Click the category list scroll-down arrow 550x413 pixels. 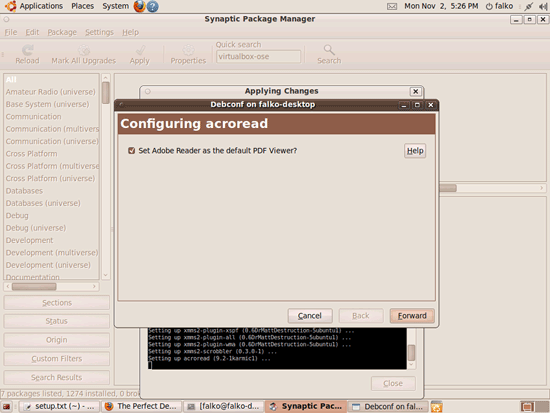[106, 275]
